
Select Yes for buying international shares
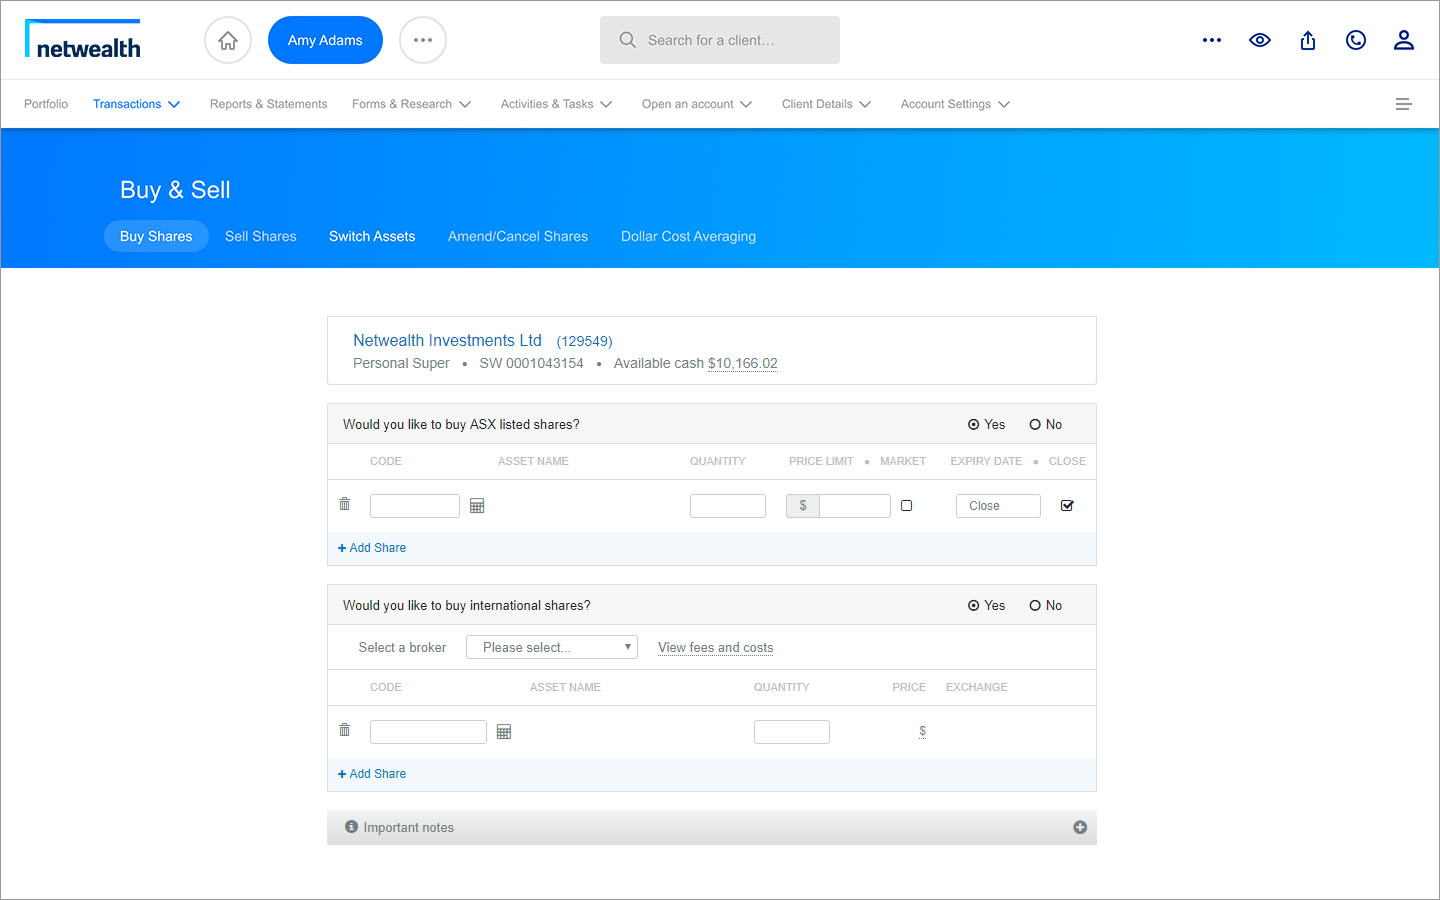[x=973, y=606]
